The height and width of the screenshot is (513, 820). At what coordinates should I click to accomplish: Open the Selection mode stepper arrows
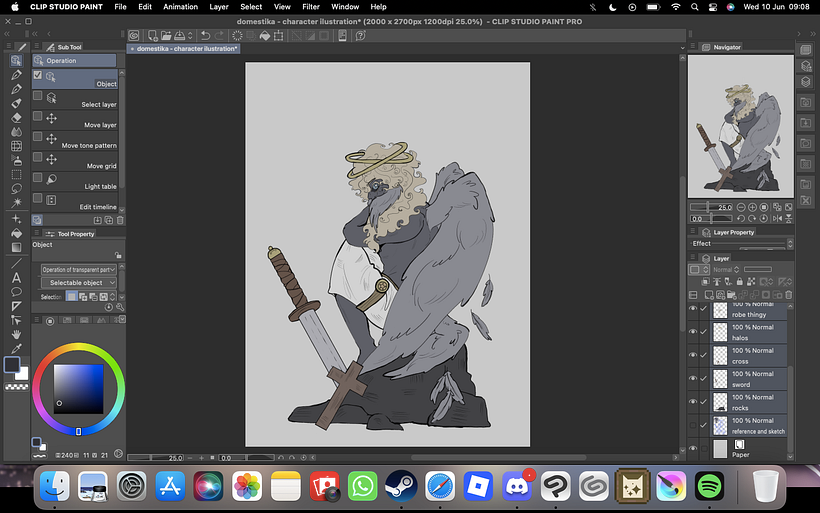click(112, 297)
